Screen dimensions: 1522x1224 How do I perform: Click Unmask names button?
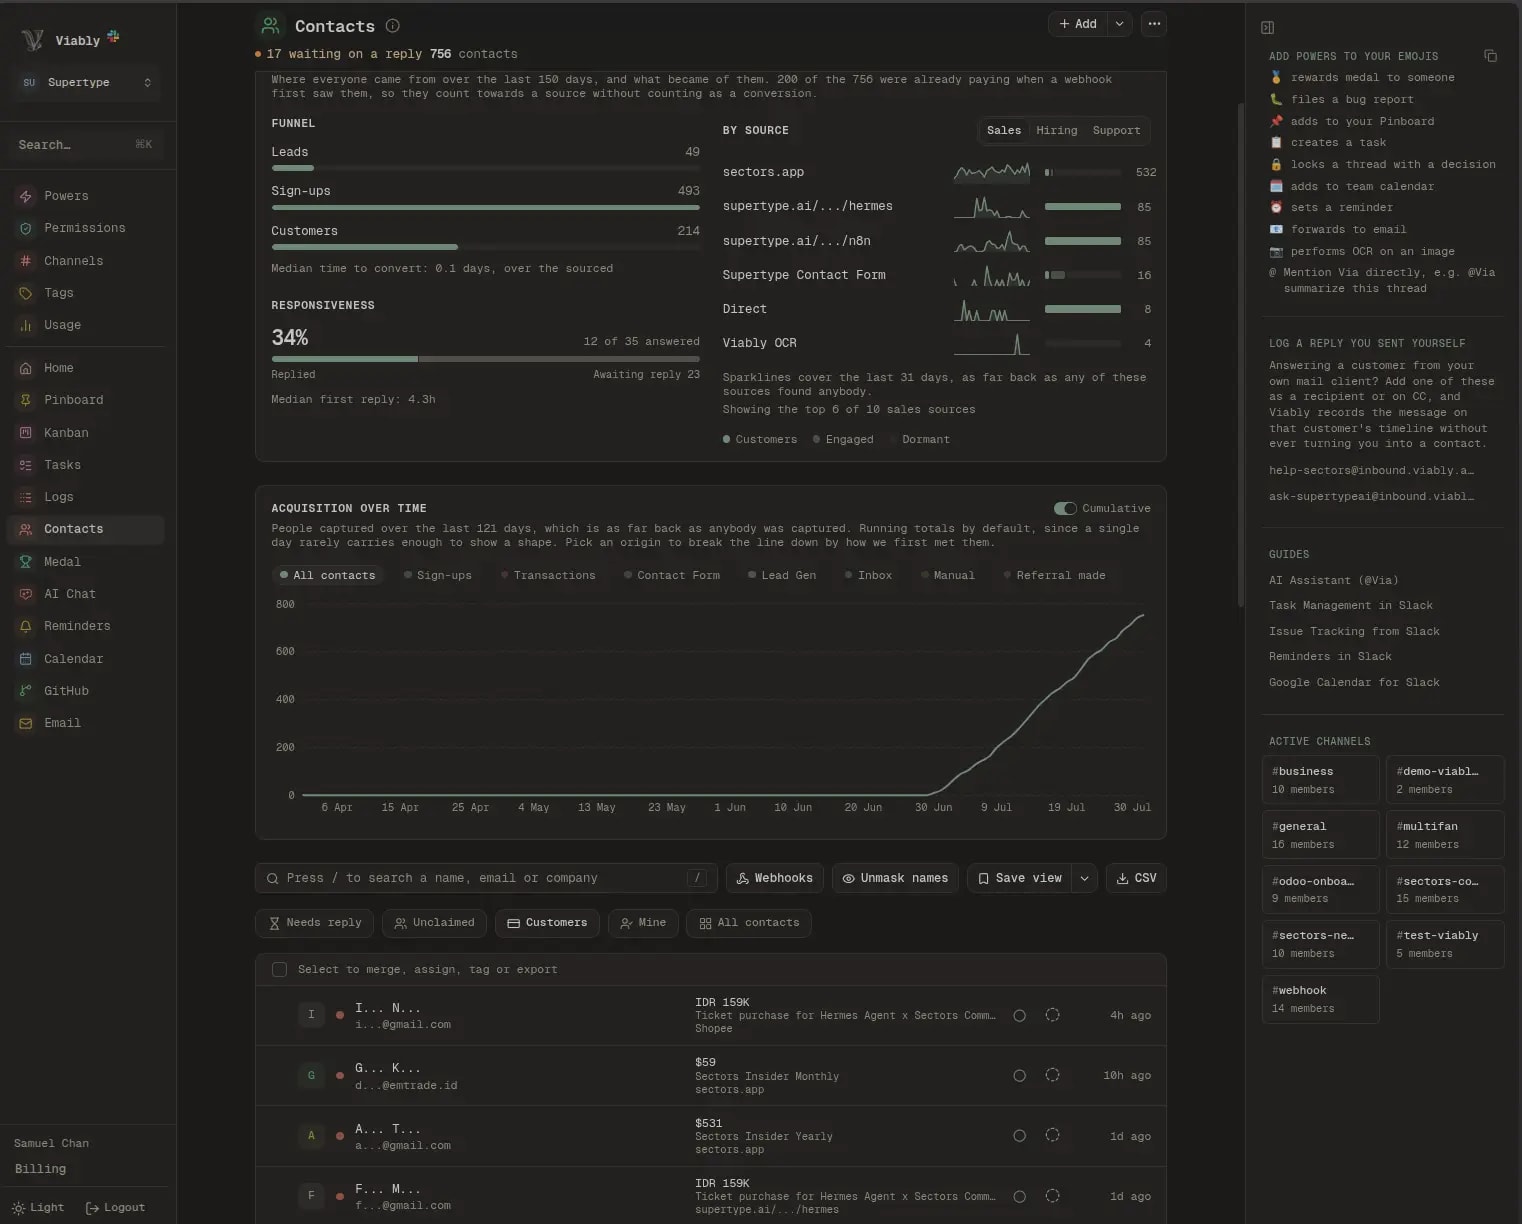[x=895, y=879]
